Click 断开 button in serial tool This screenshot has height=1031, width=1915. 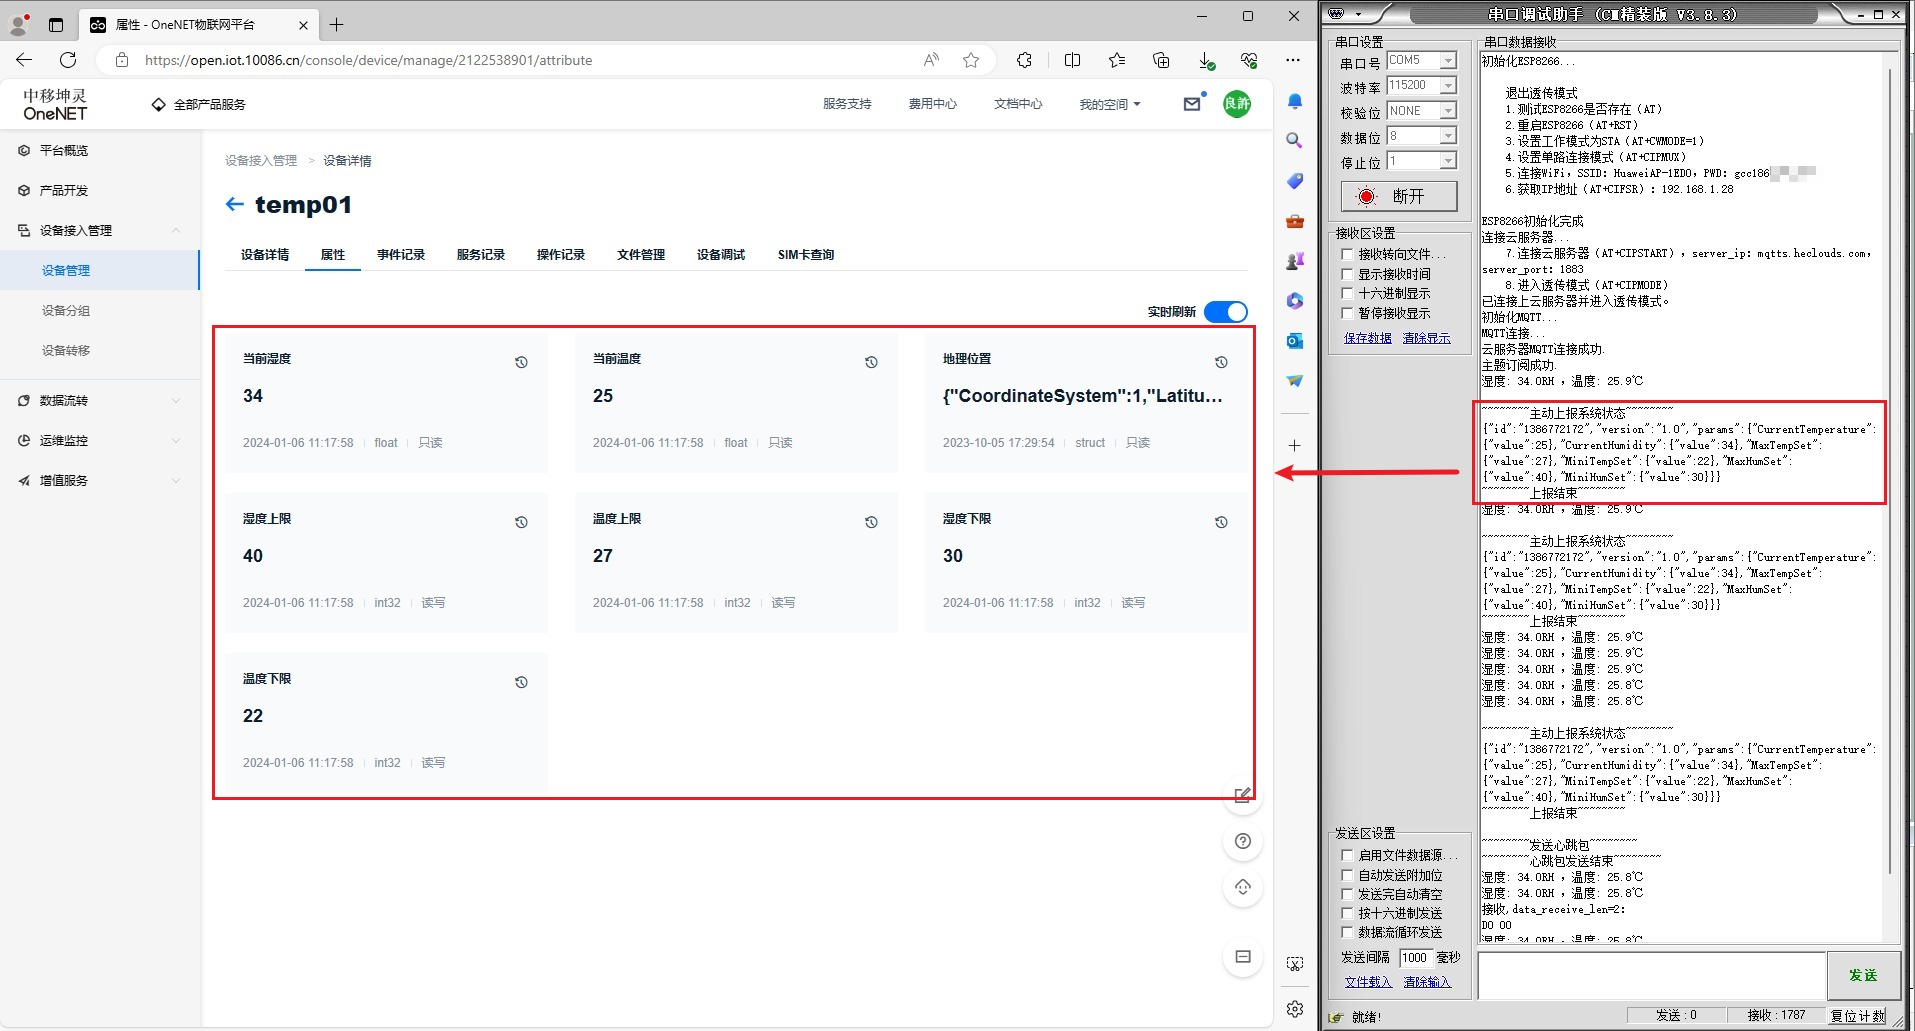1399,196
